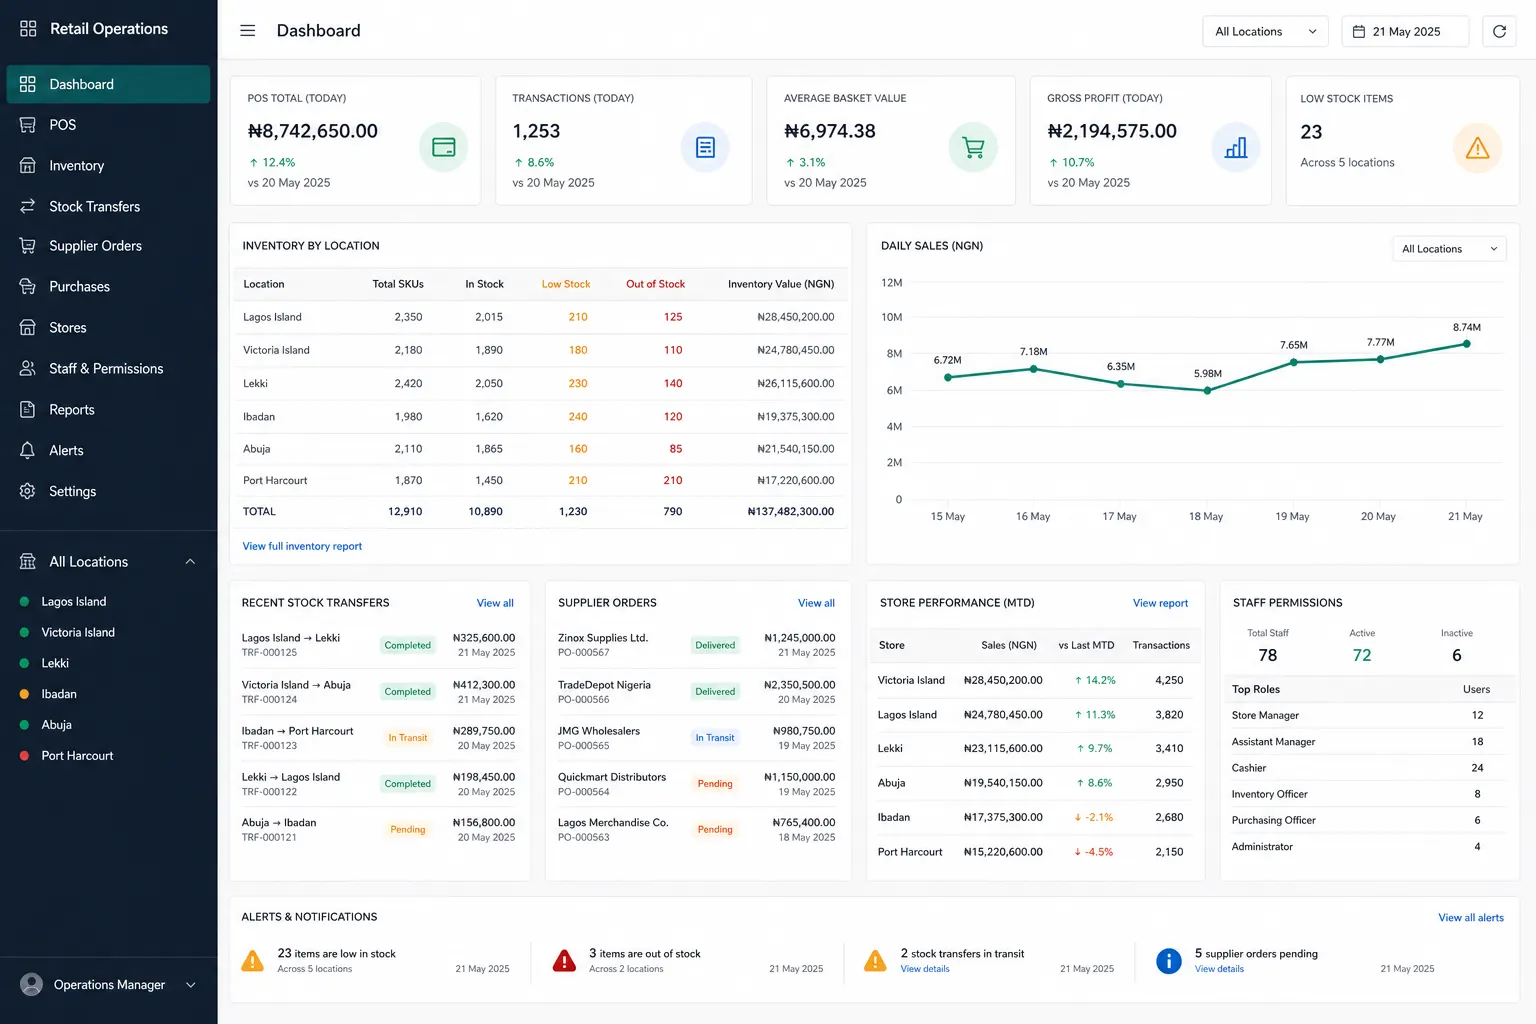Click the TOTAL inventory value ₦137,482,300.00

coord(790,512)
